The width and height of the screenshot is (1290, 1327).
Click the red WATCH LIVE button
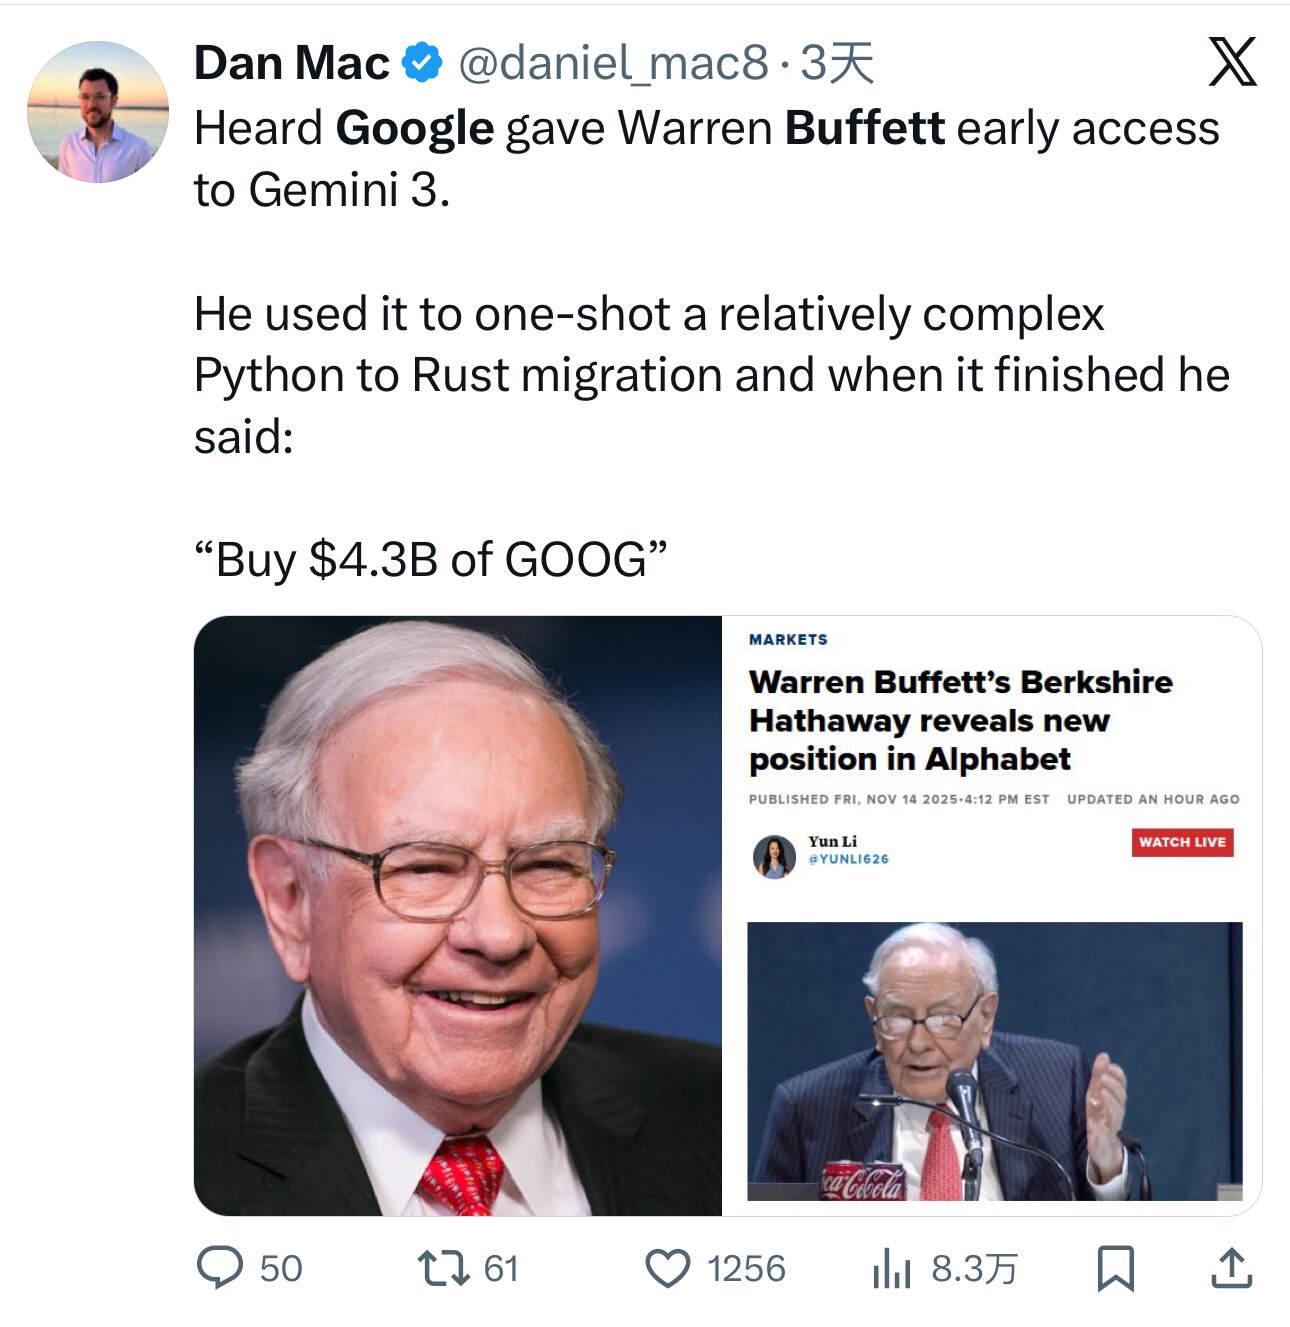point(1182,842)
